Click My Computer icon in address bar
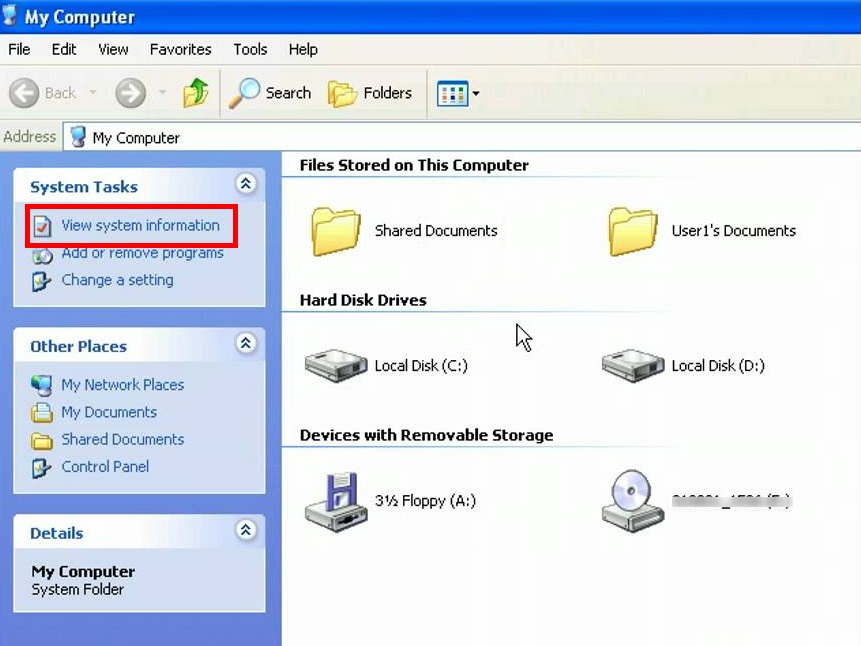This screenshot has width=861, height=646. [79, 137]
